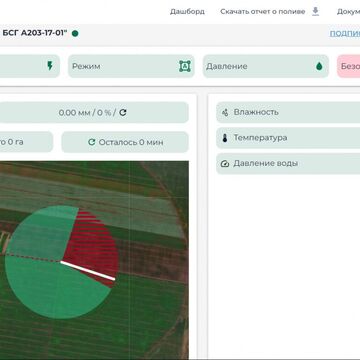Click the humidity icon beside Влажность
This screenshot has height=360, width=360.
(225, 112)
